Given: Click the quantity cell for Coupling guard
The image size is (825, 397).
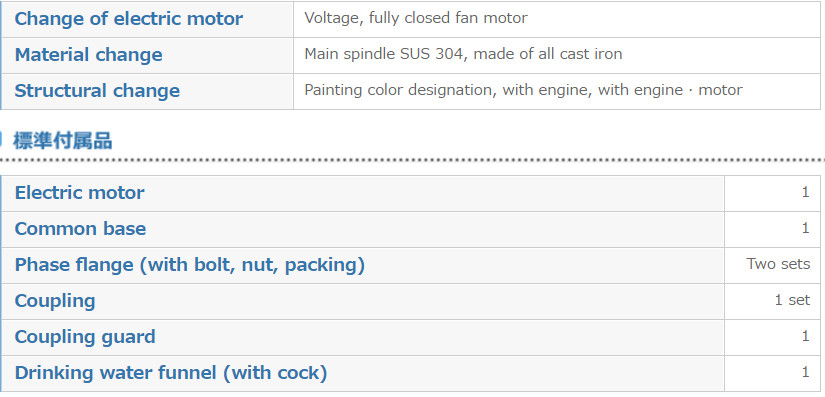Looking at the screenshot, I should pyautogui.click(x=772, y=337).
